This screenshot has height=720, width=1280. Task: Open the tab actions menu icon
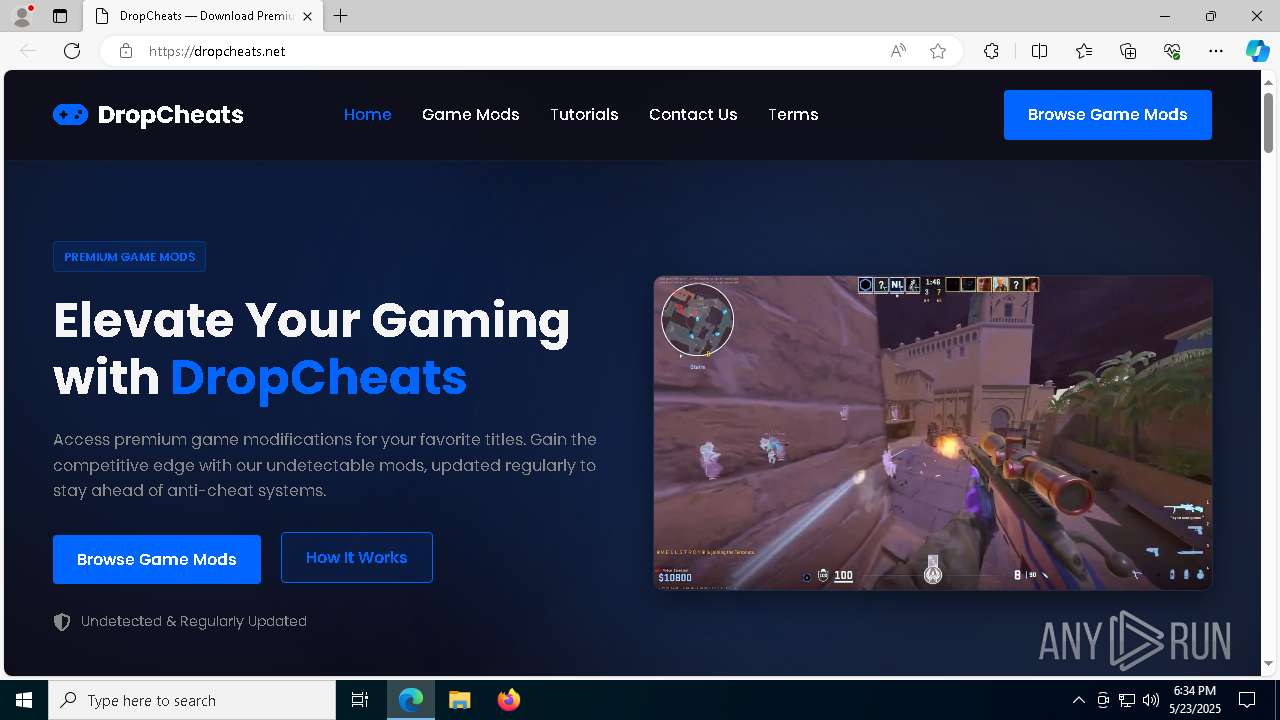click(60, 16)
